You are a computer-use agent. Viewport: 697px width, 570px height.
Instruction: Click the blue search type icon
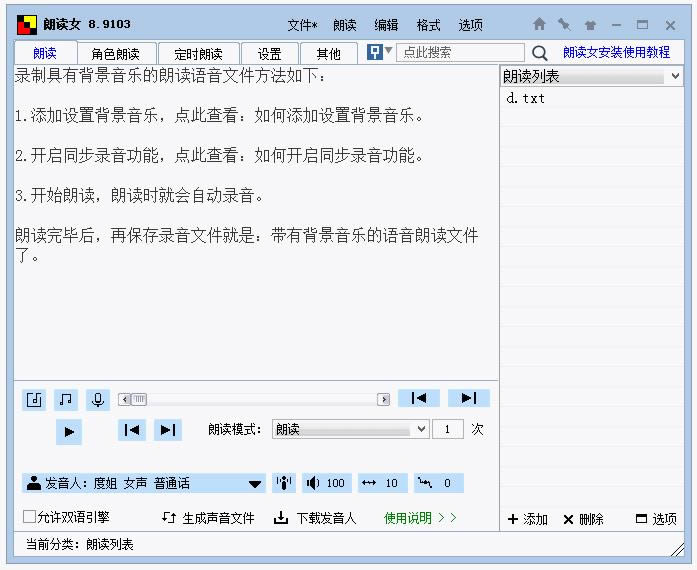tap(374, 52)
